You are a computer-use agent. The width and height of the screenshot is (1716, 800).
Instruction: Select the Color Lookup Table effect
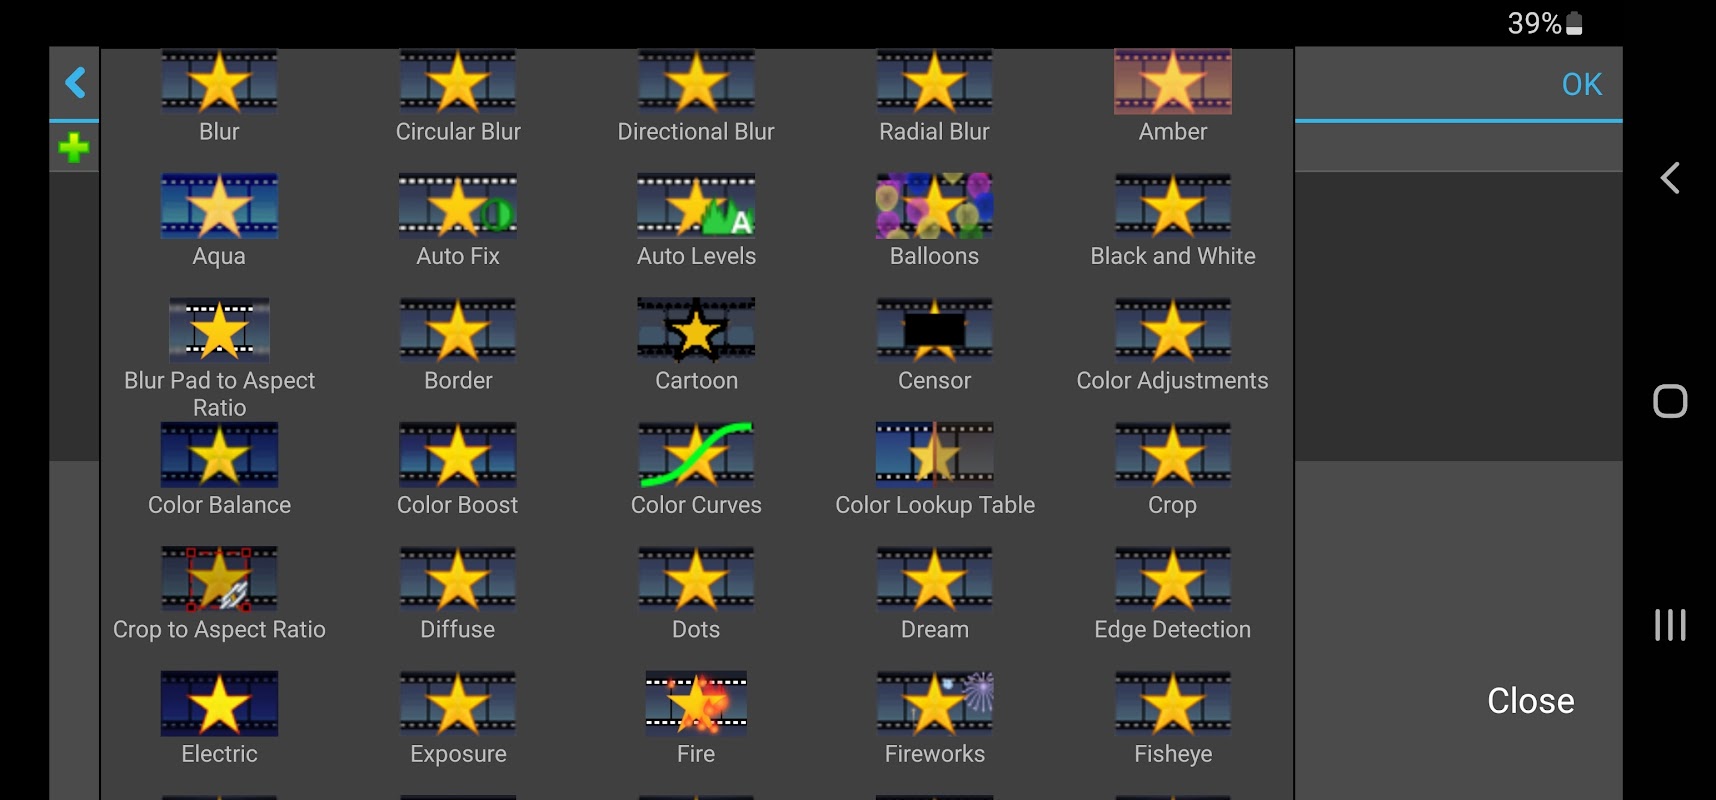(x=934, y=455)
